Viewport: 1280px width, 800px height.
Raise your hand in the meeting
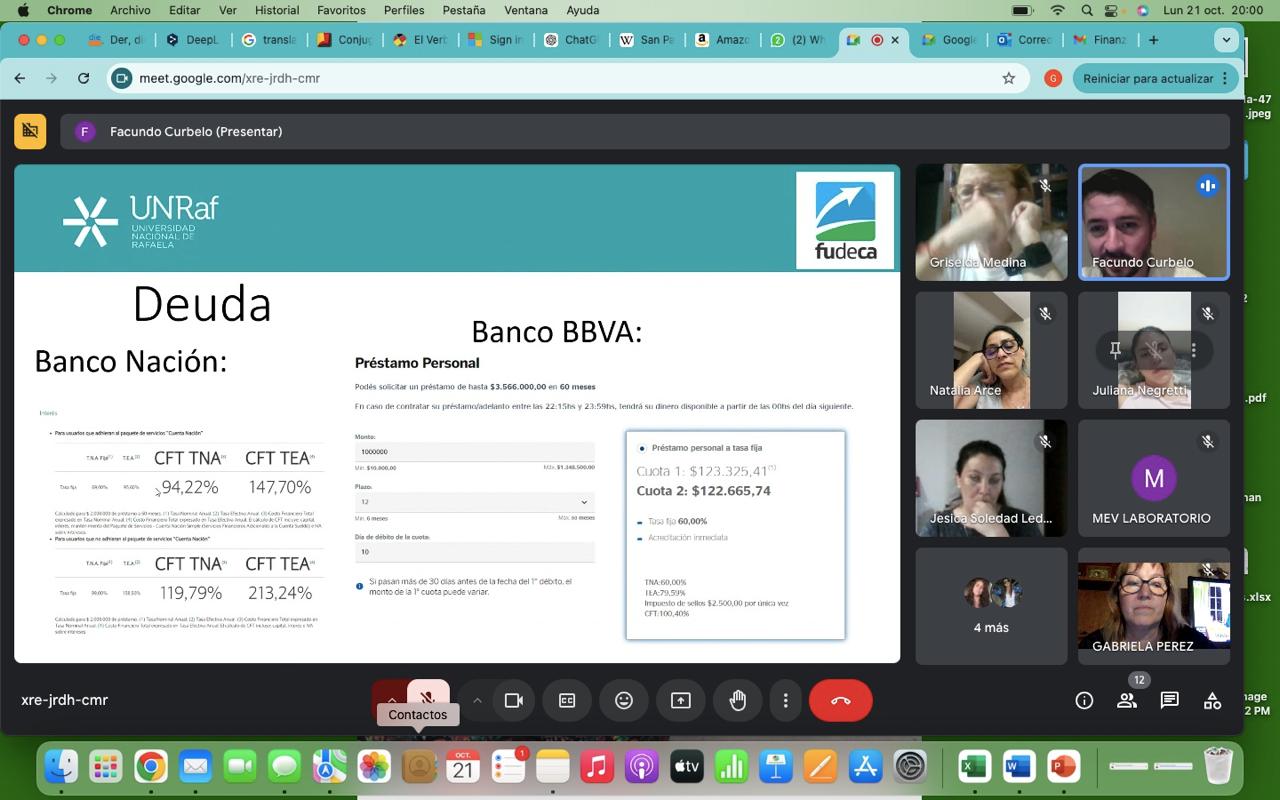point(738,700)
